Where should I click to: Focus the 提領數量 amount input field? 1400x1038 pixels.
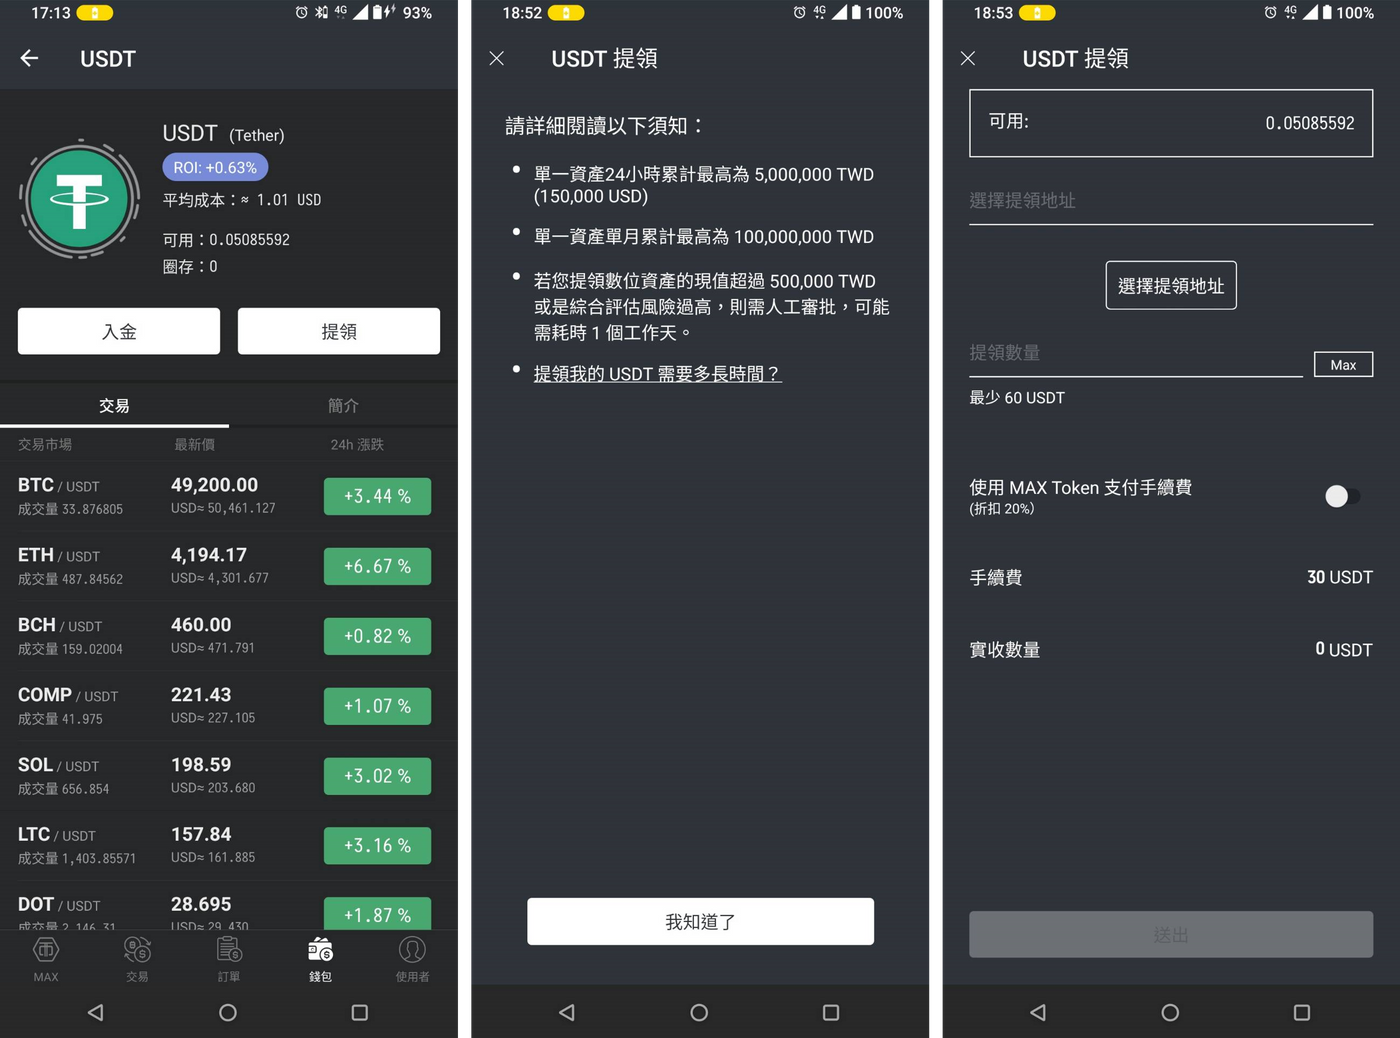(x=1136, y=354)
